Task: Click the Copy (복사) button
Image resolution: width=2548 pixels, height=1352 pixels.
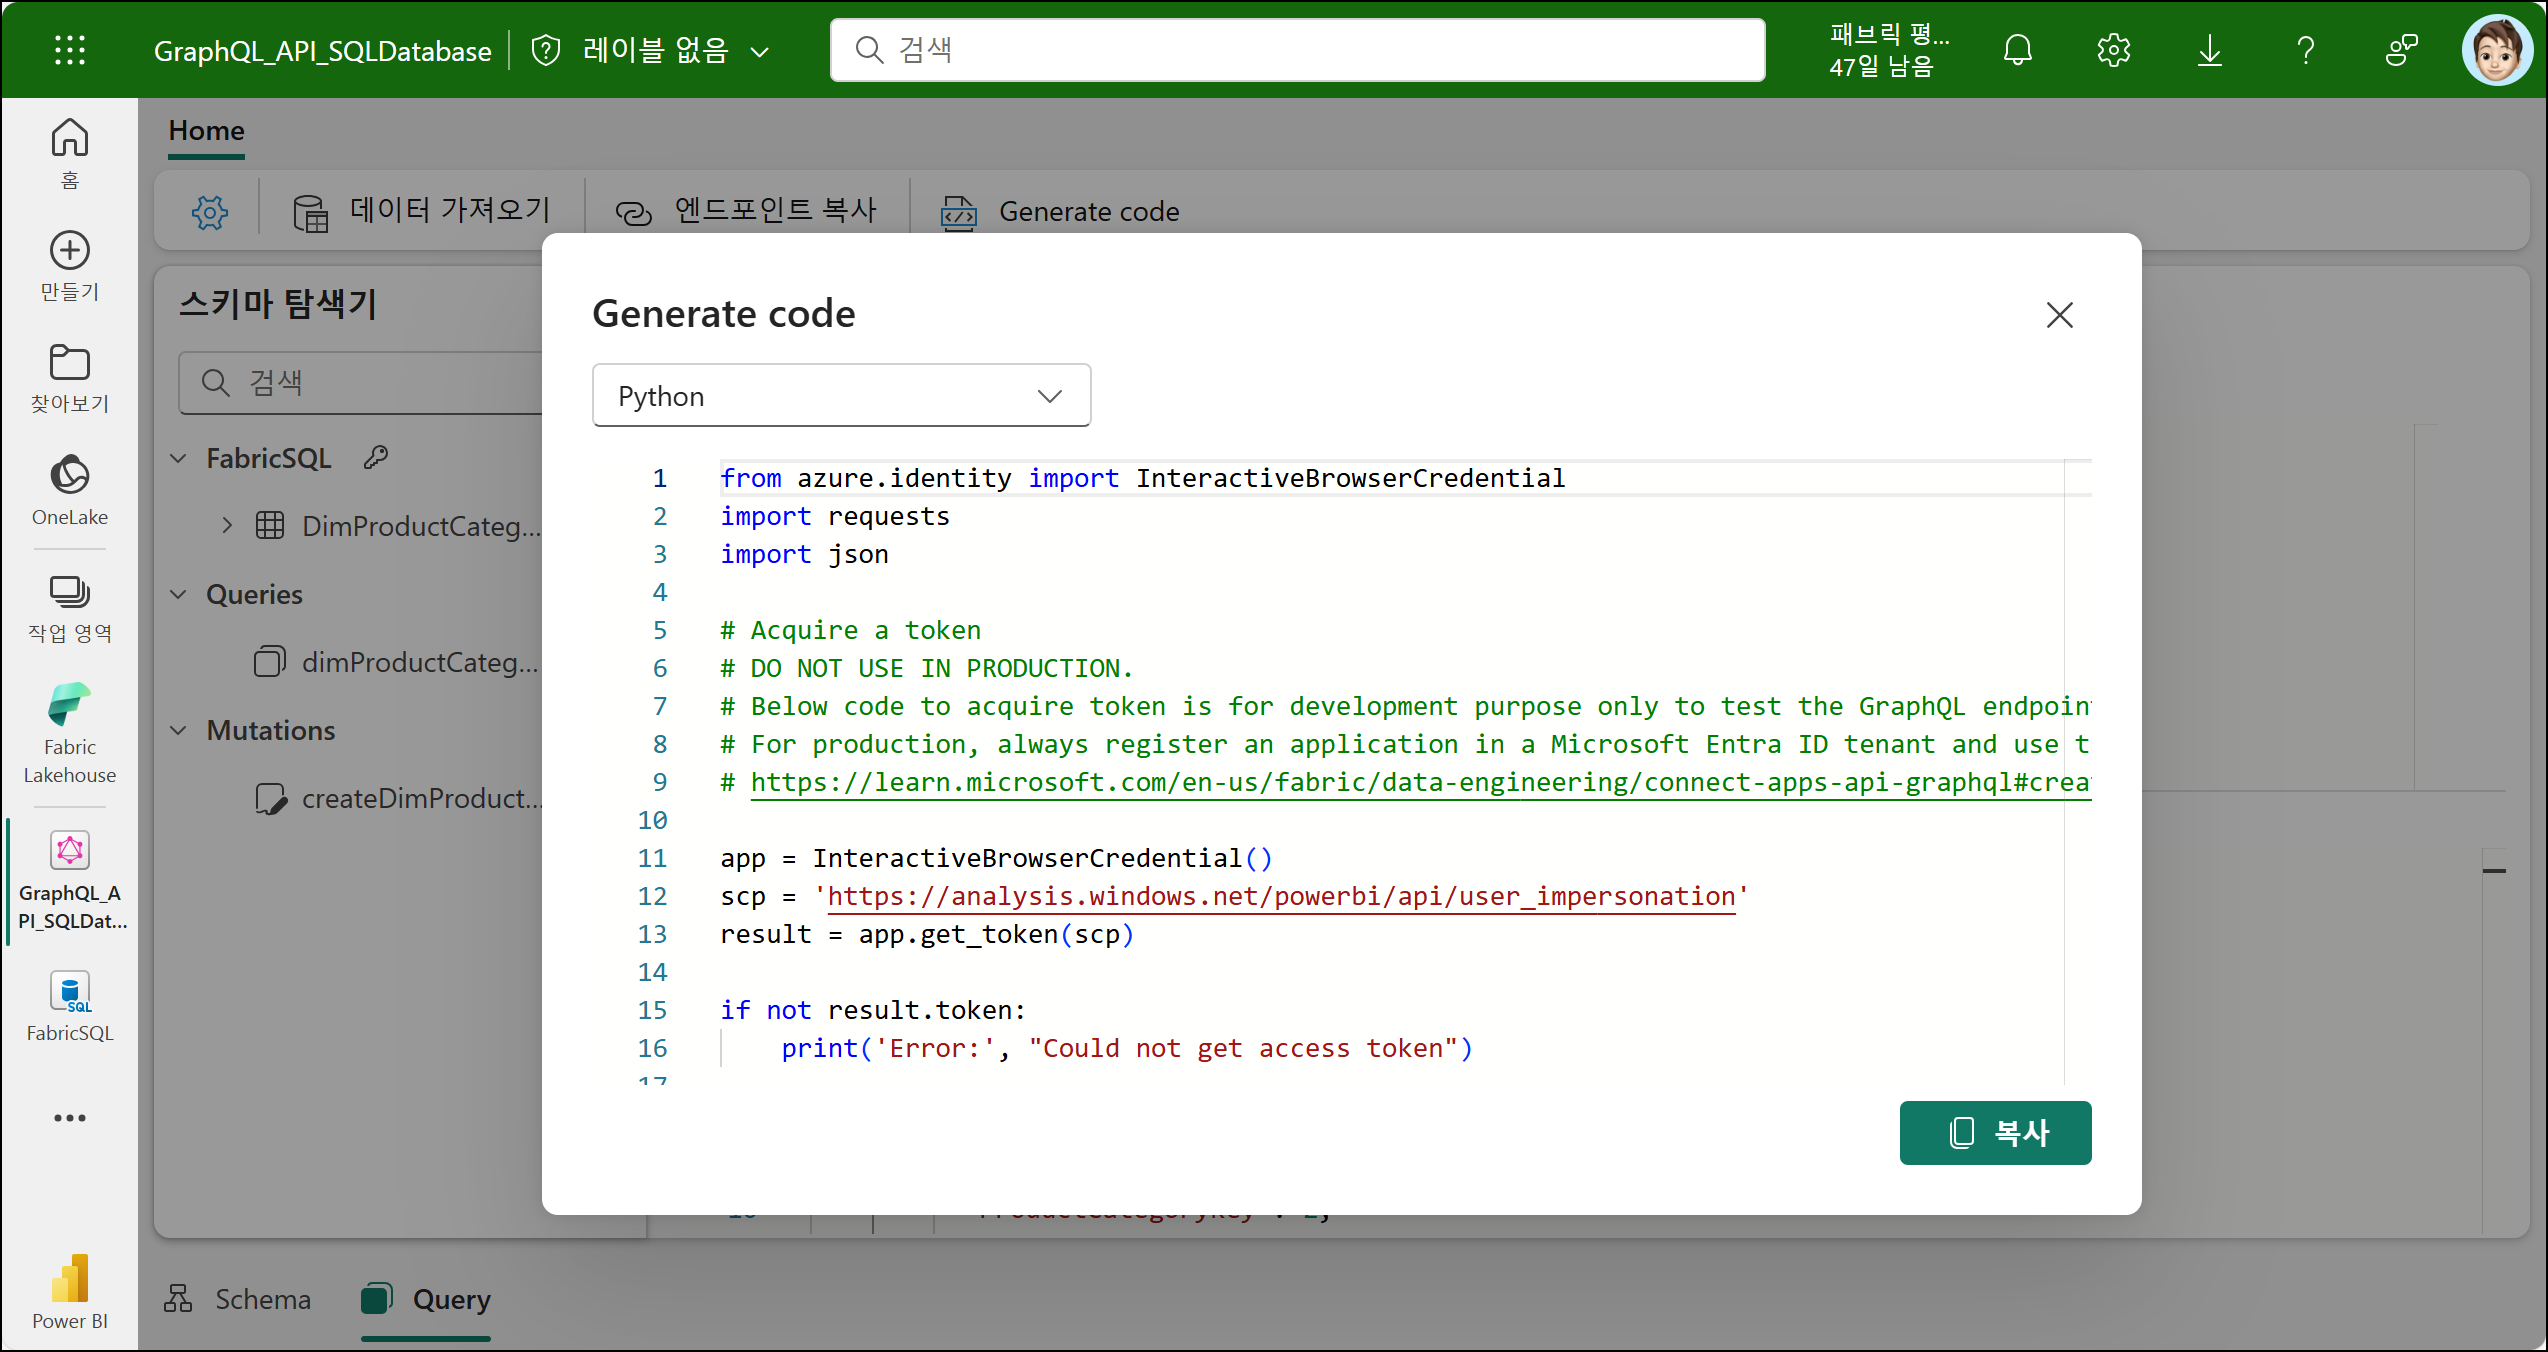Action: click(1995, 1133)
